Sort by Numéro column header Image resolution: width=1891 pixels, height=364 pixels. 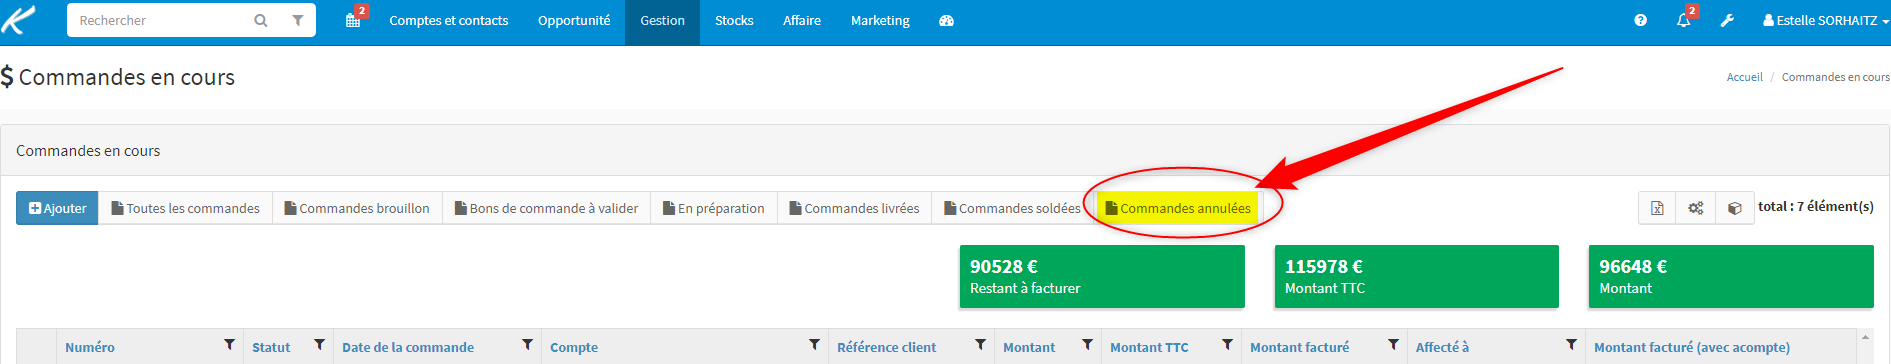[90, 347]
